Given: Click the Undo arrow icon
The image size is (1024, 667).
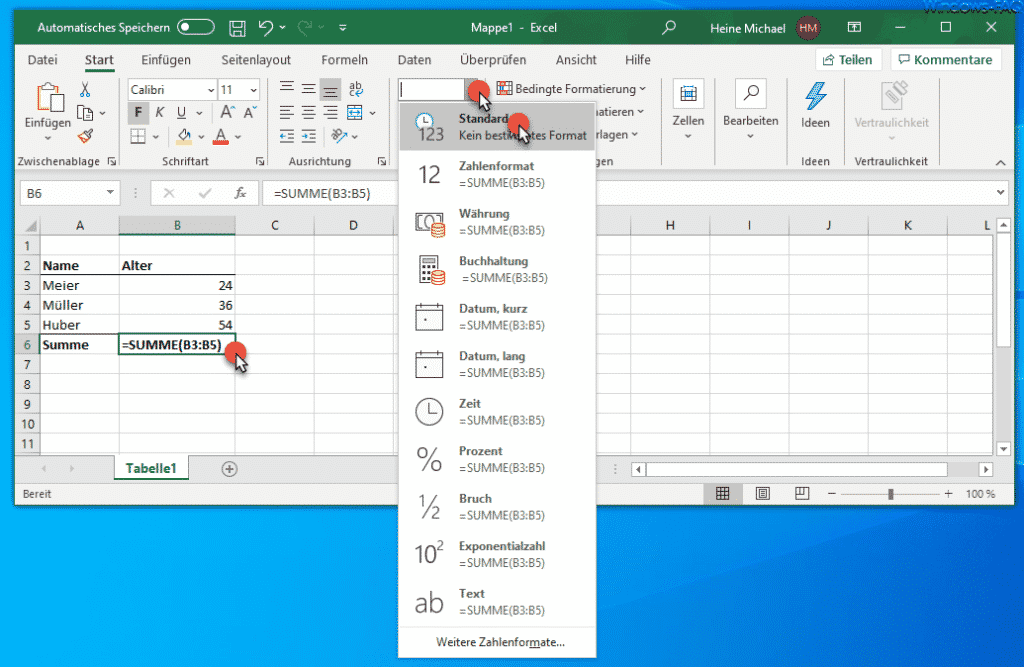Looking at the screenshot, I should point(266,27).
